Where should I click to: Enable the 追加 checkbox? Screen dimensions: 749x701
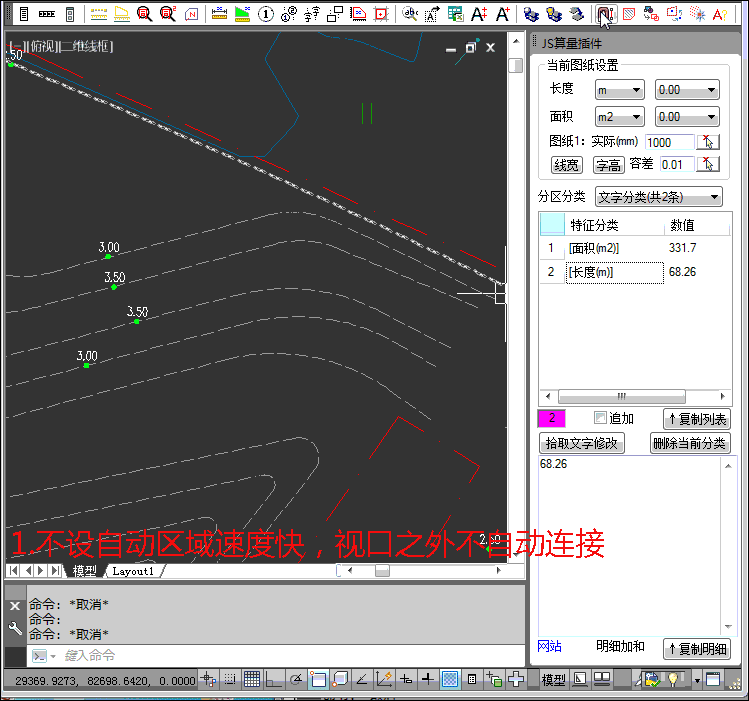(600, 418)
